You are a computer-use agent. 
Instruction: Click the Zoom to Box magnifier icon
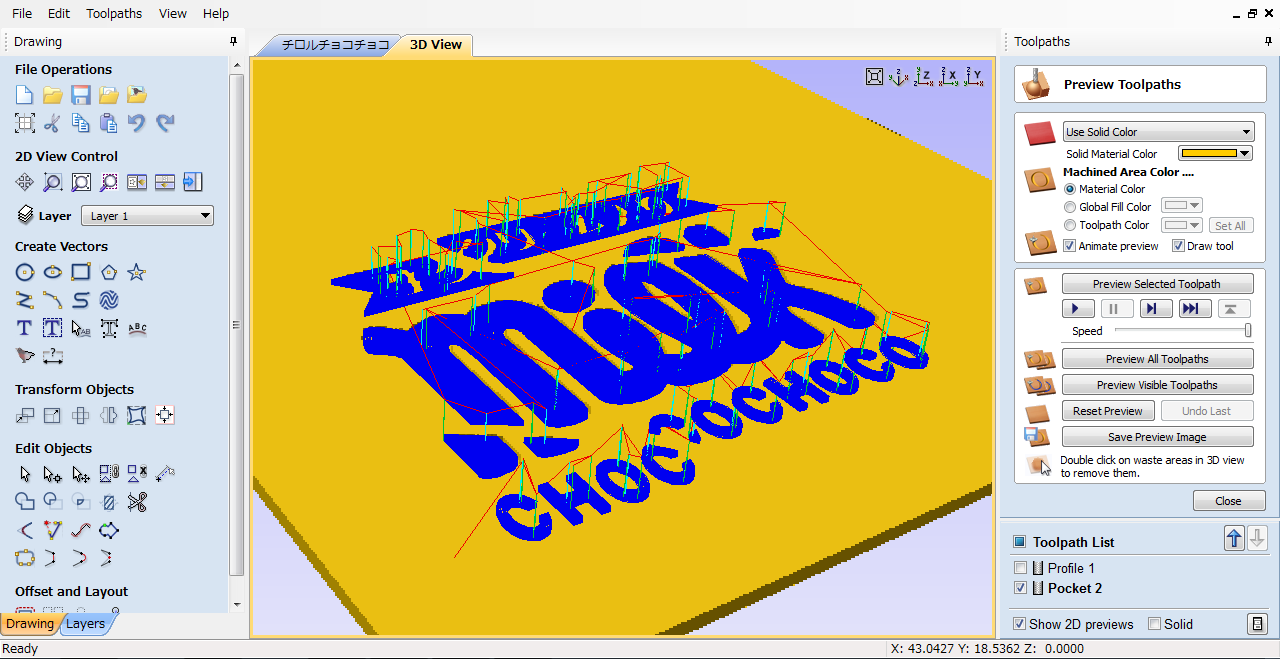click(x=53, y=182)
